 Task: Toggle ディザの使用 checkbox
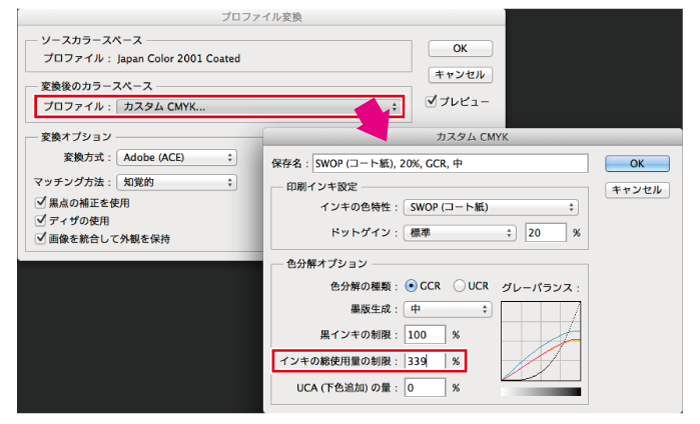click(x=41, y=220)
